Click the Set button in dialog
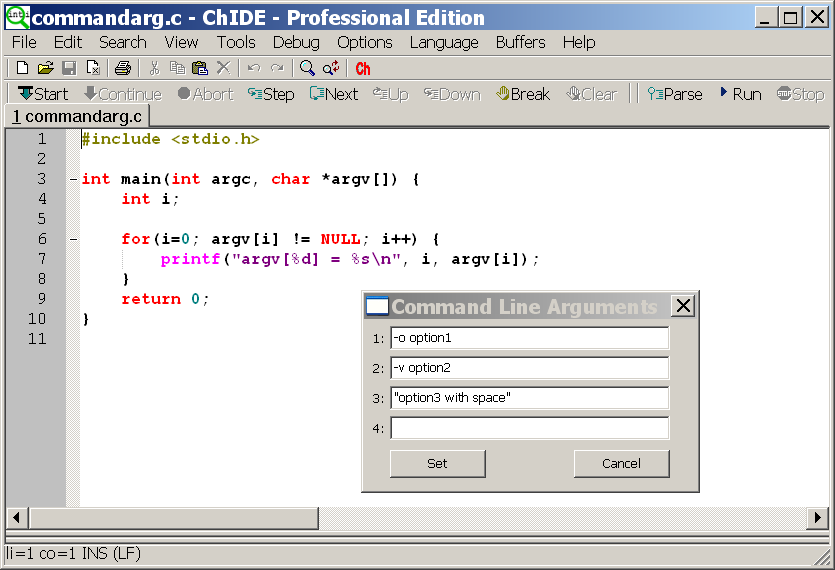Screen dimensions: 835x570 437,463
